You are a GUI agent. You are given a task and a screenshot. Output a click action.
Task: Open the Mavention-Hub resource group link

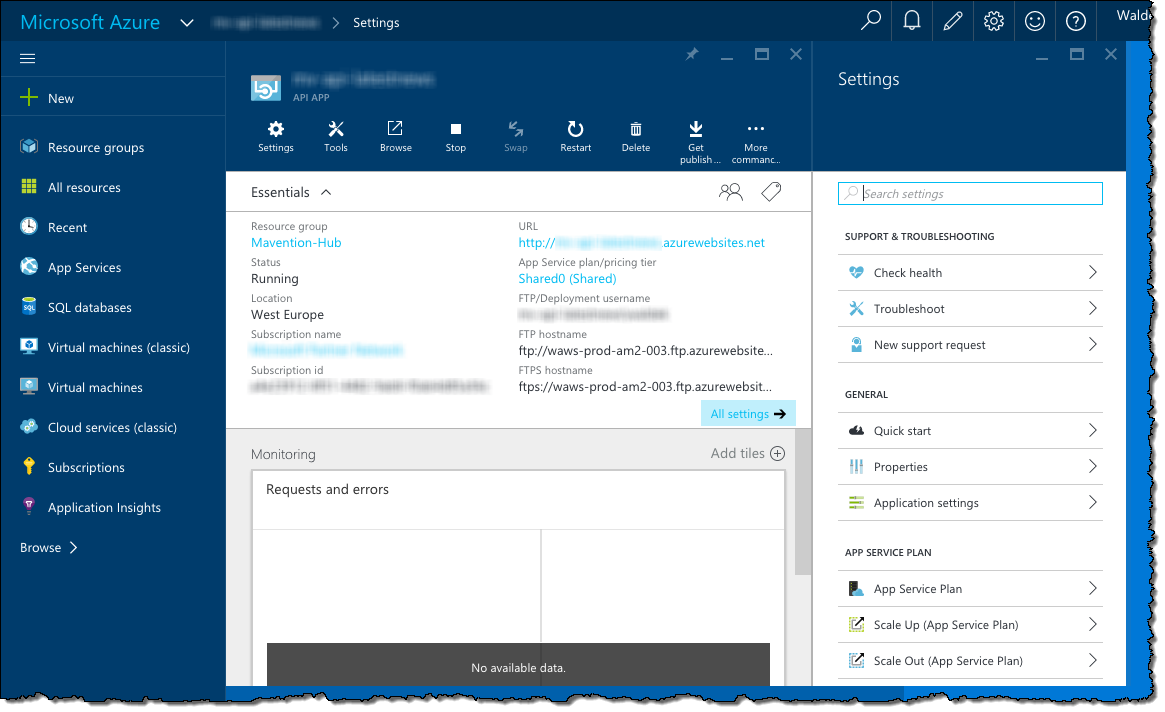296,242
